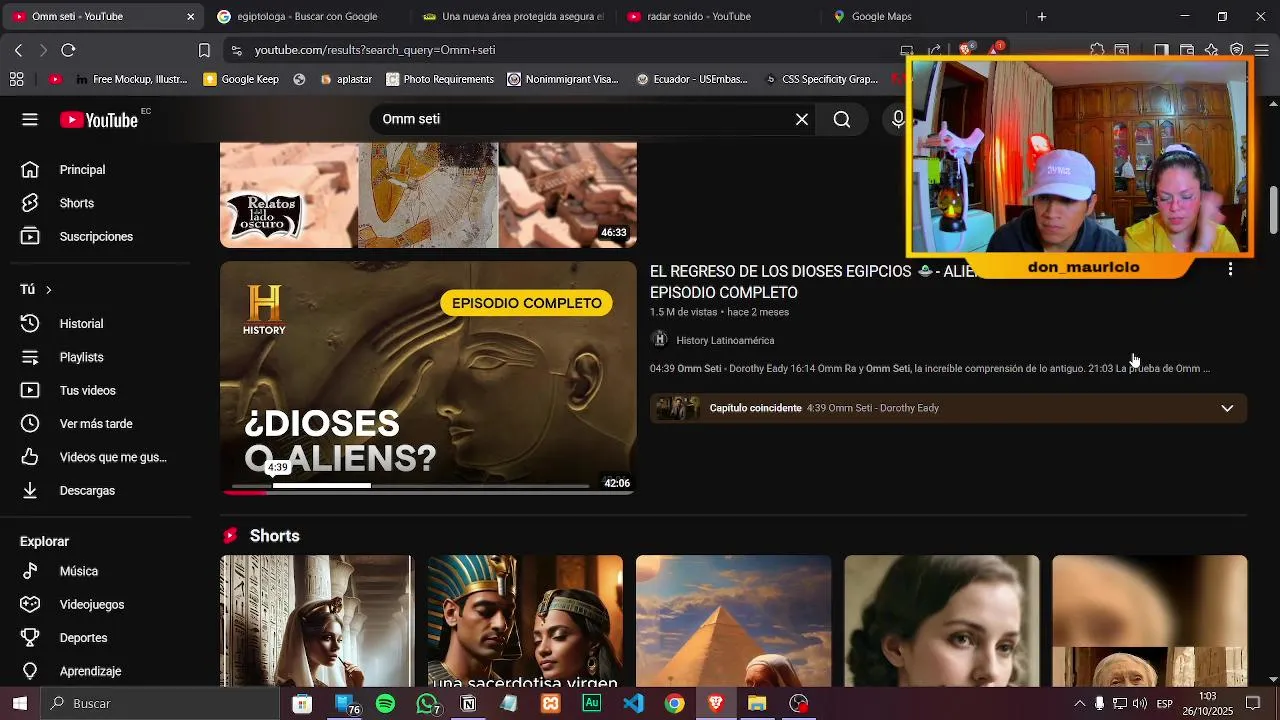The width and height of the screenshot is (1280, 720).
Task: Start voice search with the microphone
Action: [898, 119]
